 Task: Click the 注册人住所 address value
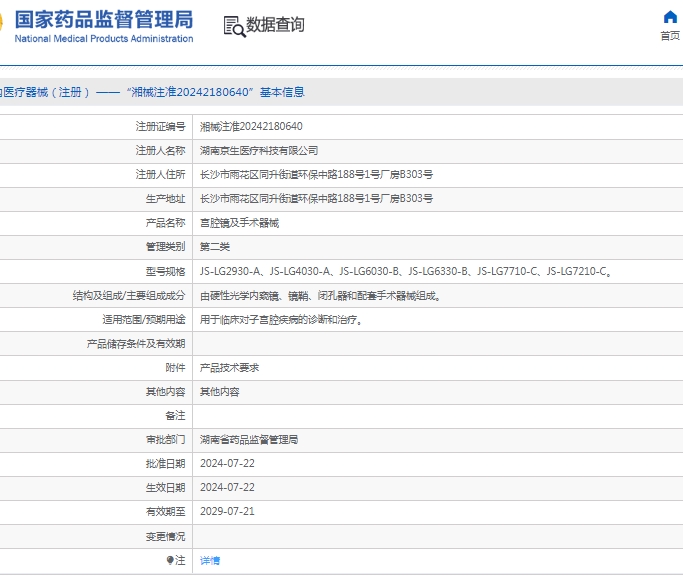316,174
